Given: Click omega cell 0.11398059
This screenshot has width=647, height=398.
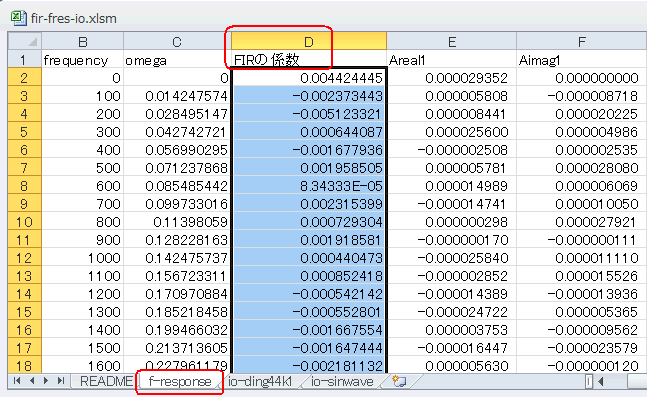Looking at the screenshot, I should [177, 222].
